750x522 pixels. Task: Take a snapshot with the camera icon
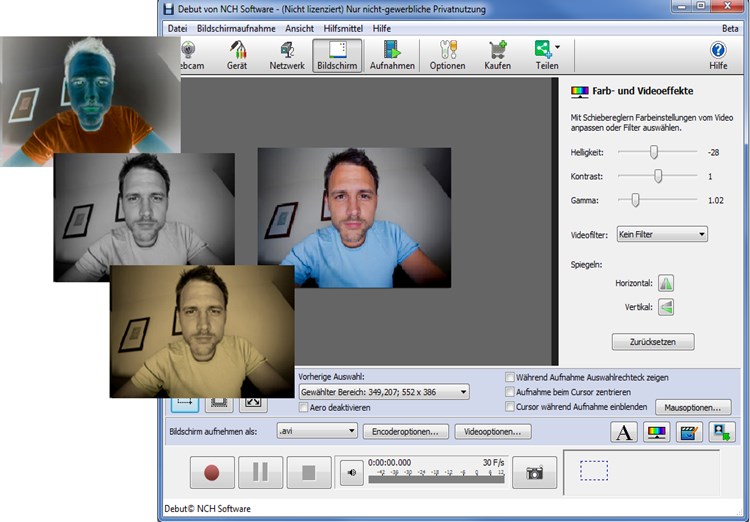pyautogui.click(x=534, y=472)
